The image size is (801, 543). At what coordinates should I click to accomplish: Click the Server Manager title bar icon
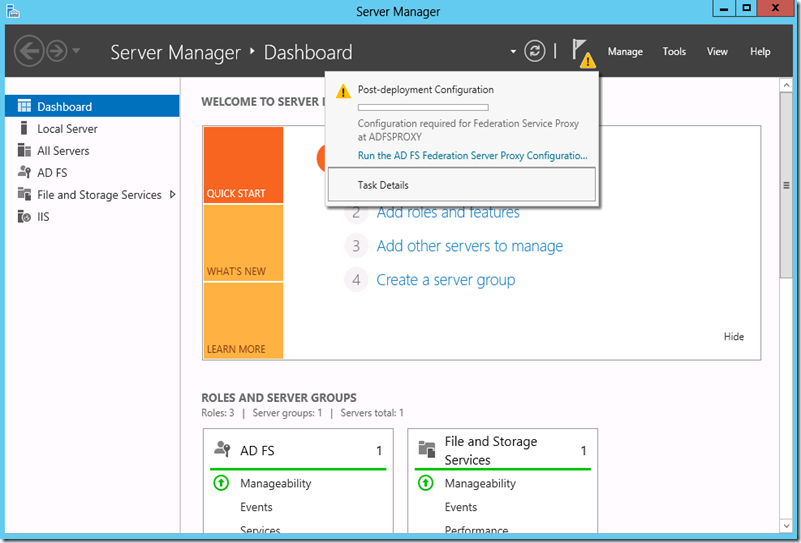[13, 11]
